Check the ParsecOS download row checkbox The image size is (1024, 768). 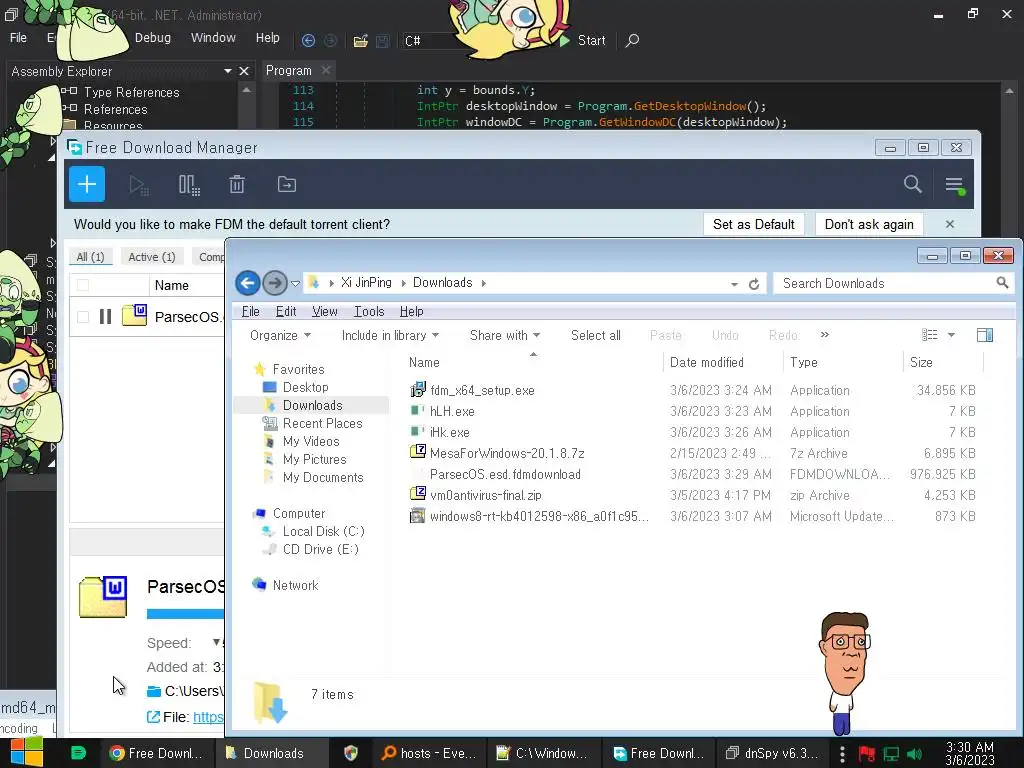(83, 317)
